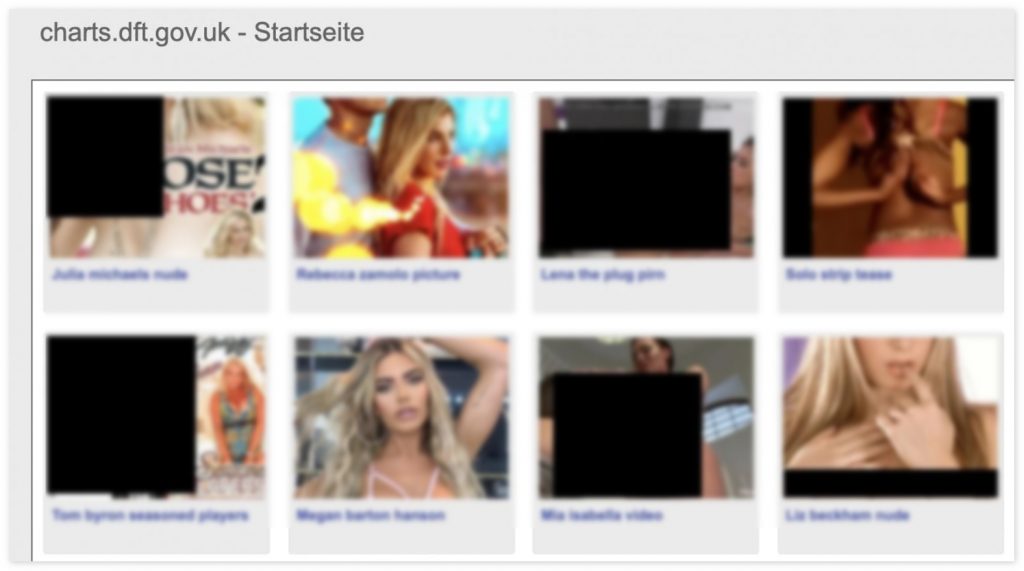Click the 'Liz beckham nude' thumbnail
Image resolution: width=1024 pixels, height=571 pixels.
pyautogui.click(x=889, y=417)
